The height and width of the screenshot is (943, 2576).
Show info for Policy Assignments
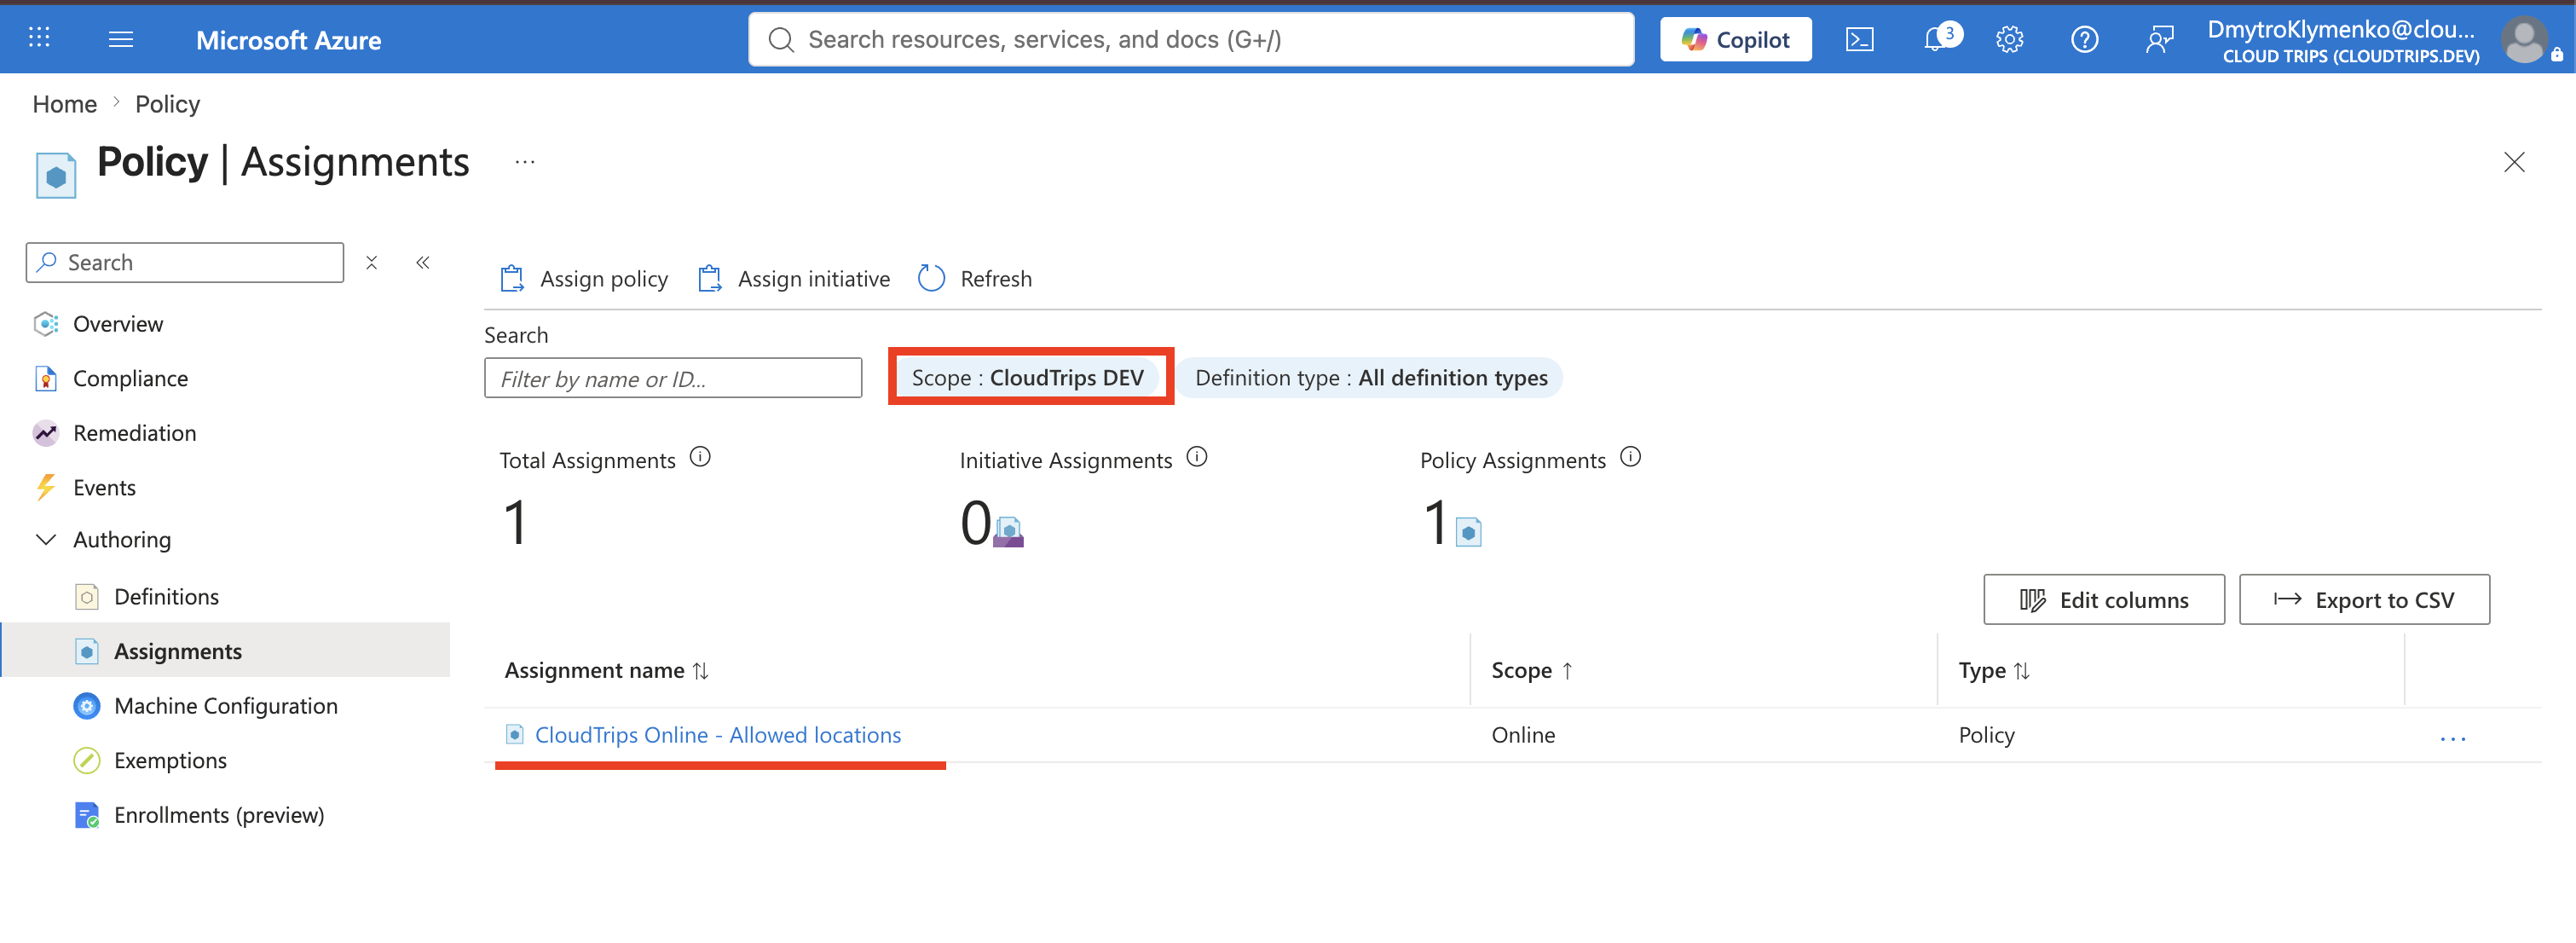click(1631, 457)
